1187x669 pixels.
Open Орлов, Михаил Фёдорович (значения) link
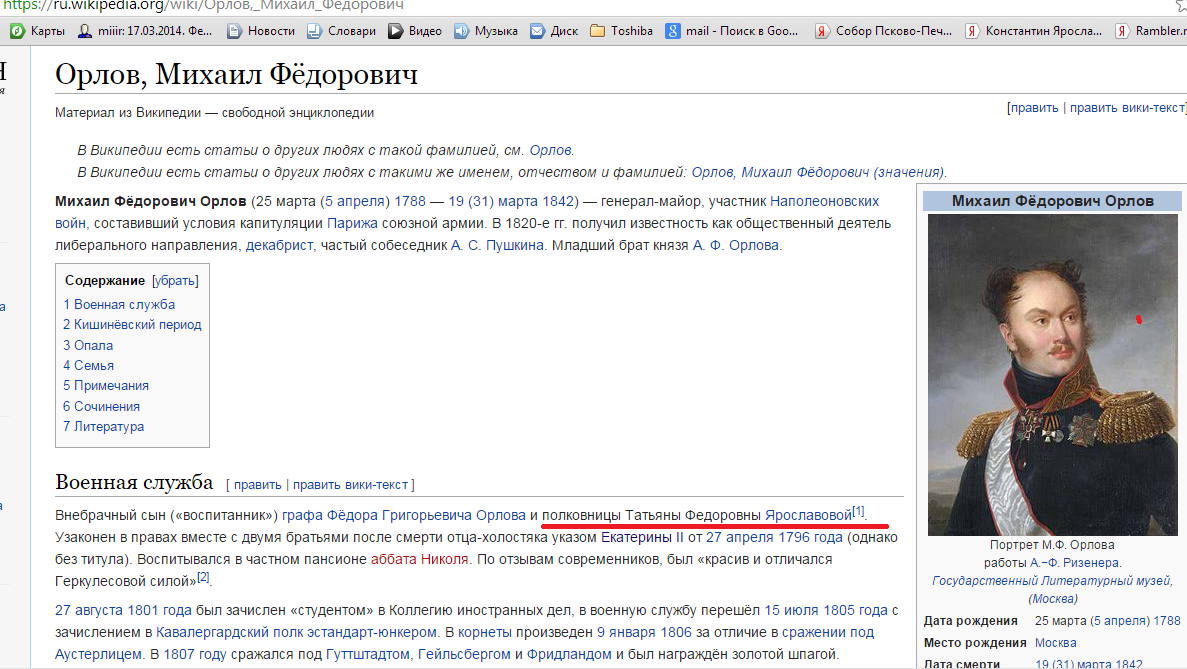[x=818, y=172]
